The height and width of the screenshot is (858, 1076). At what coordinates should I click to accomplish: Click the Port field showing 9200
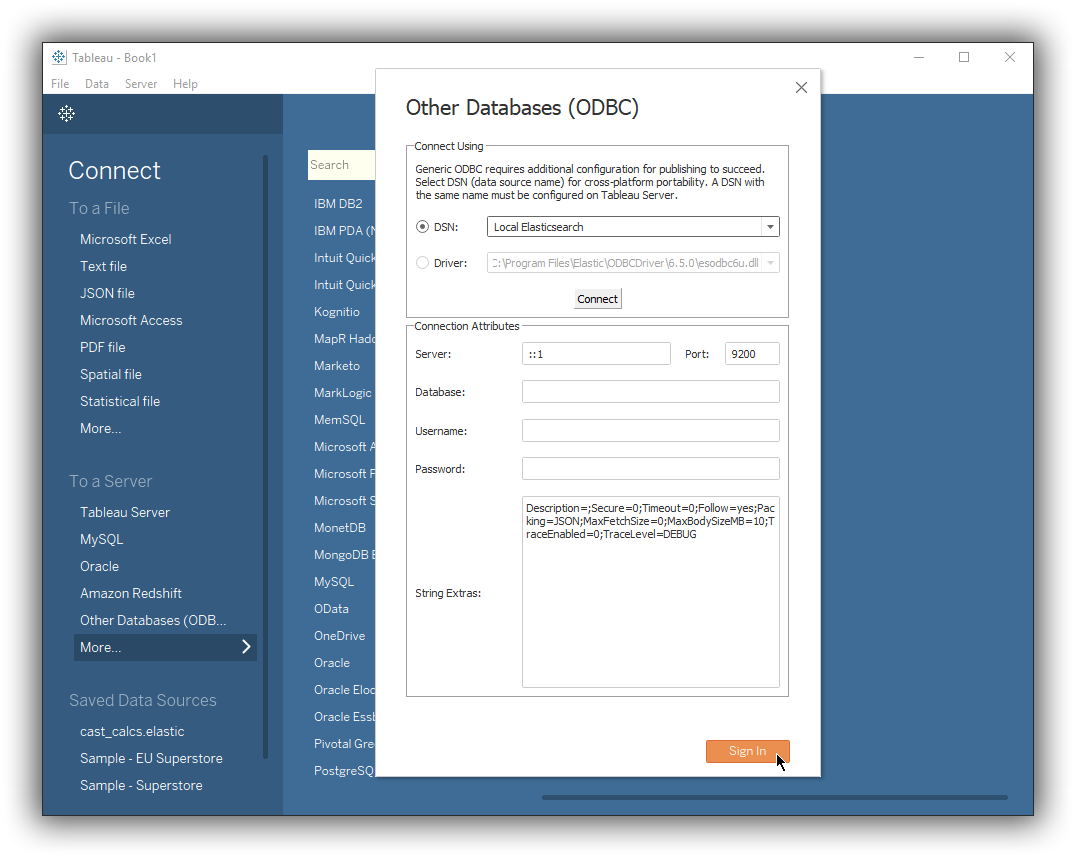pyautogui.click(x=751, y=353)
